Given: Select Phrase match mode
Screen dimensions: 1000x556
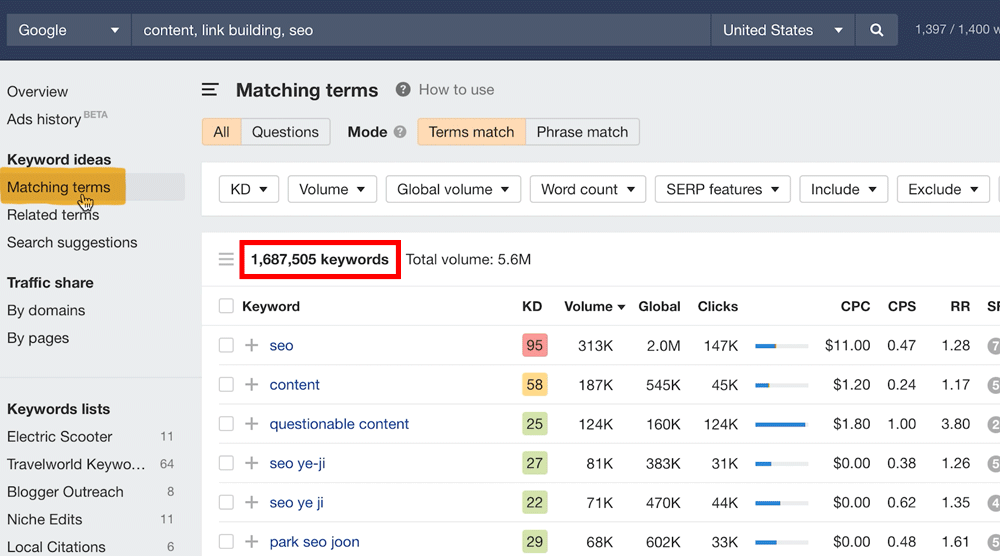Looking at the screenshot, I should (582, 132).
